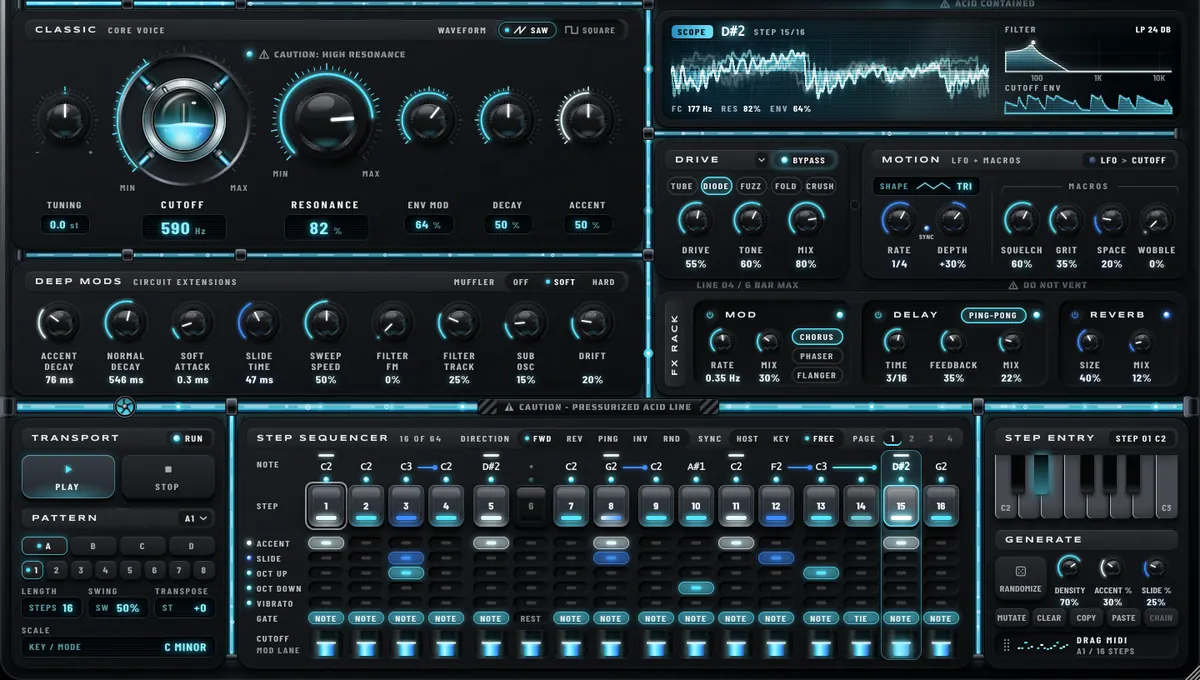The height and width of the screenshot is (680, 1200).
Task: Click the DELAY effect power icon
Action: coord(878,315)
